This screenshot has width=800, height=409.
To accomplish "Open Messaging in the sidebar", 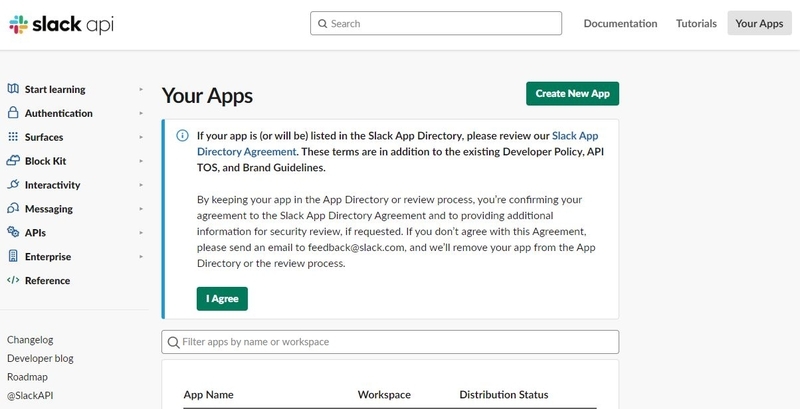I will pos(48,209).
